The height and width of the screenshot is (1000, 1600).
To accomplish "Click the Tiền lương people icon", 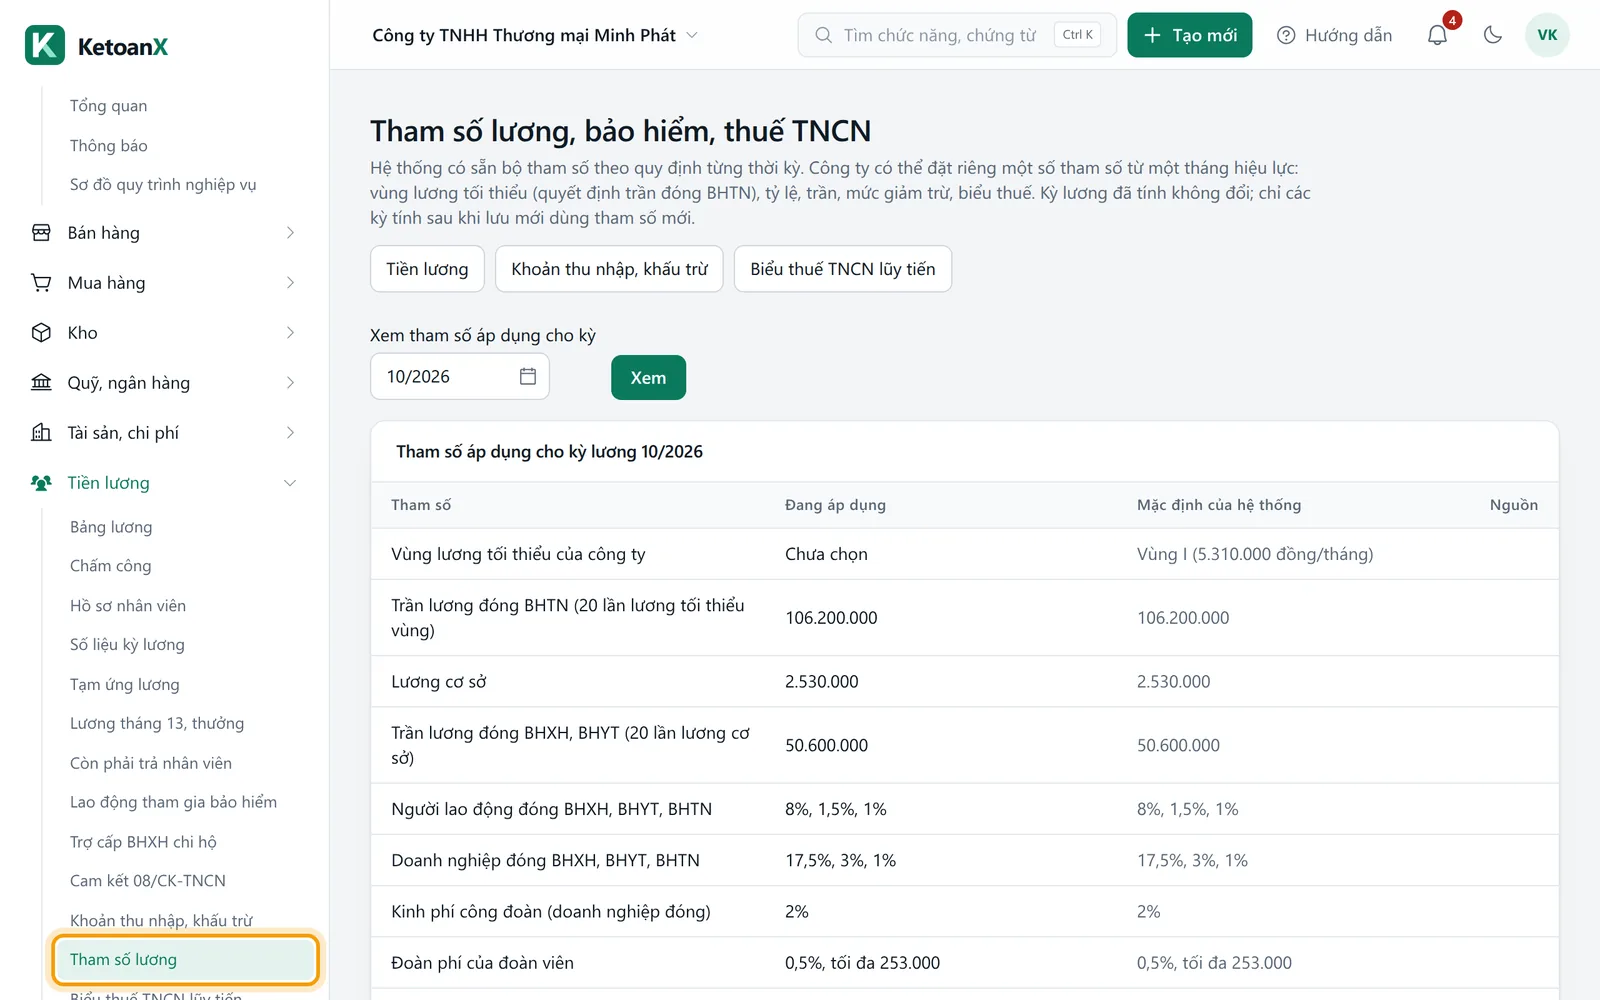I will click(41, 483).
